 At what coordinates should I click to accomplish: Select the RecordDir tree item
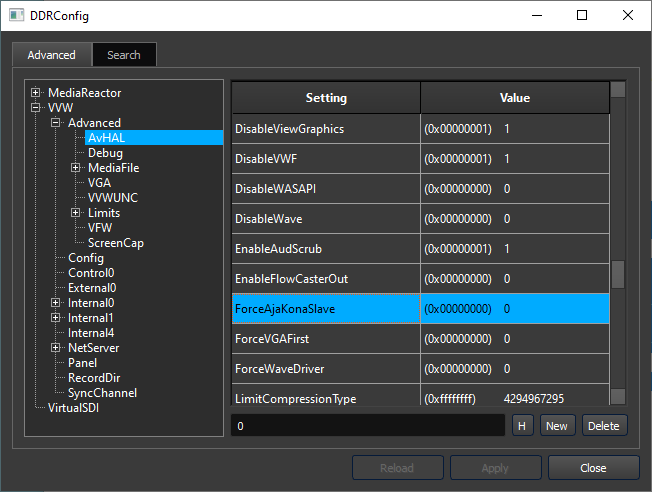click(x=94, y=378)
